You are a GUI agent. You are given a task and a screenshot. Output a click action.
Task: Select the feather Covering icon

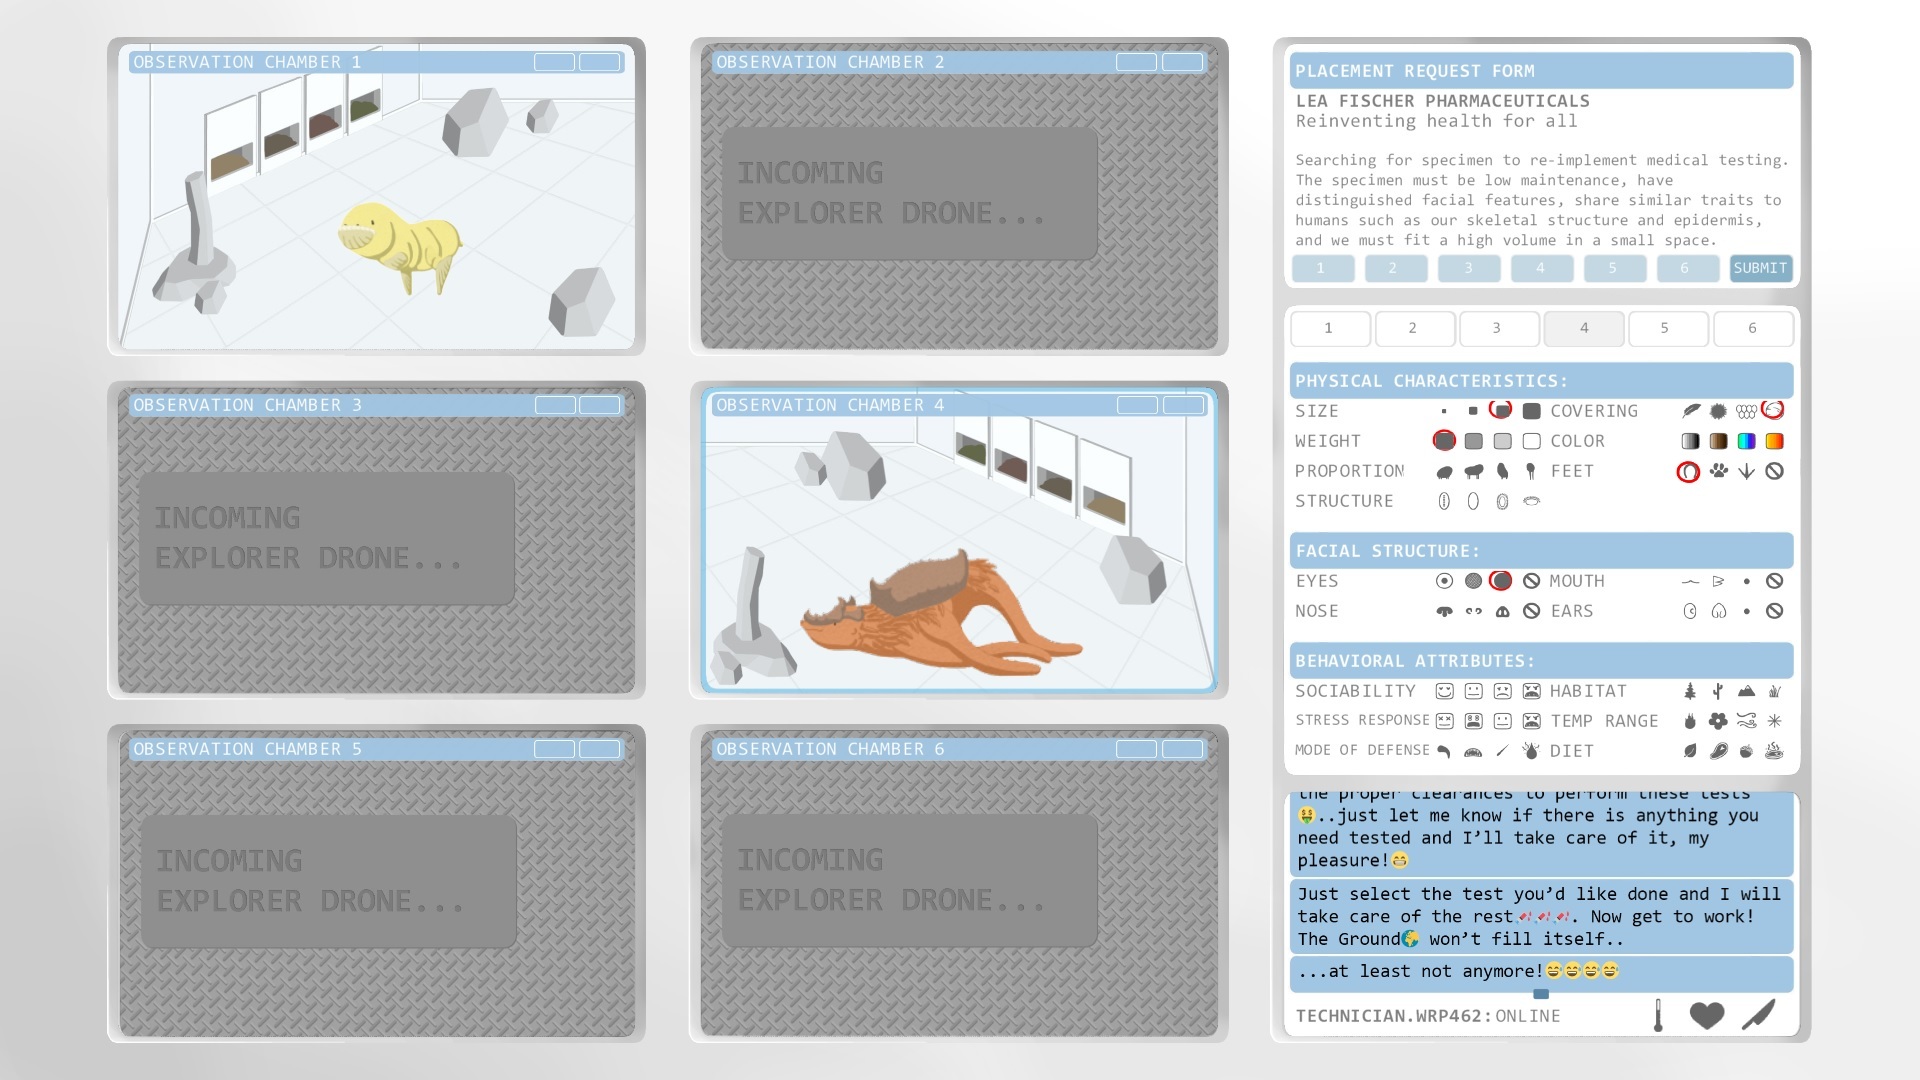[x=1690, y=411]
